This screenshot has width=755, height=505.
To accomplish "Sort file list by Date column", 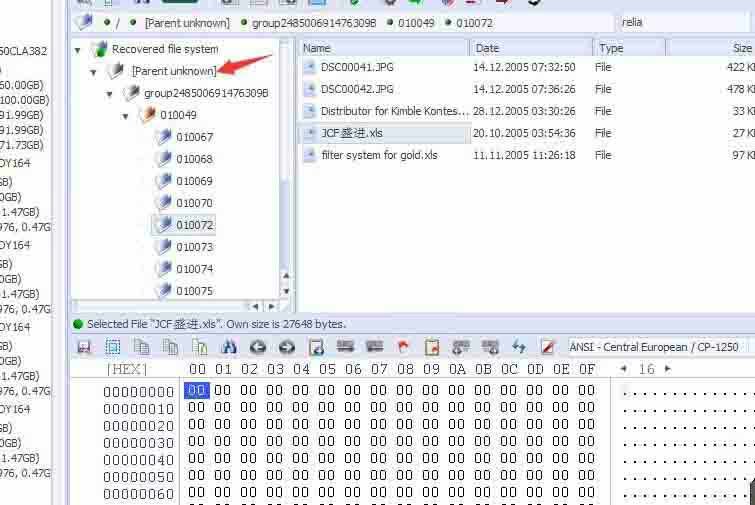I will [x=530, y=48].
